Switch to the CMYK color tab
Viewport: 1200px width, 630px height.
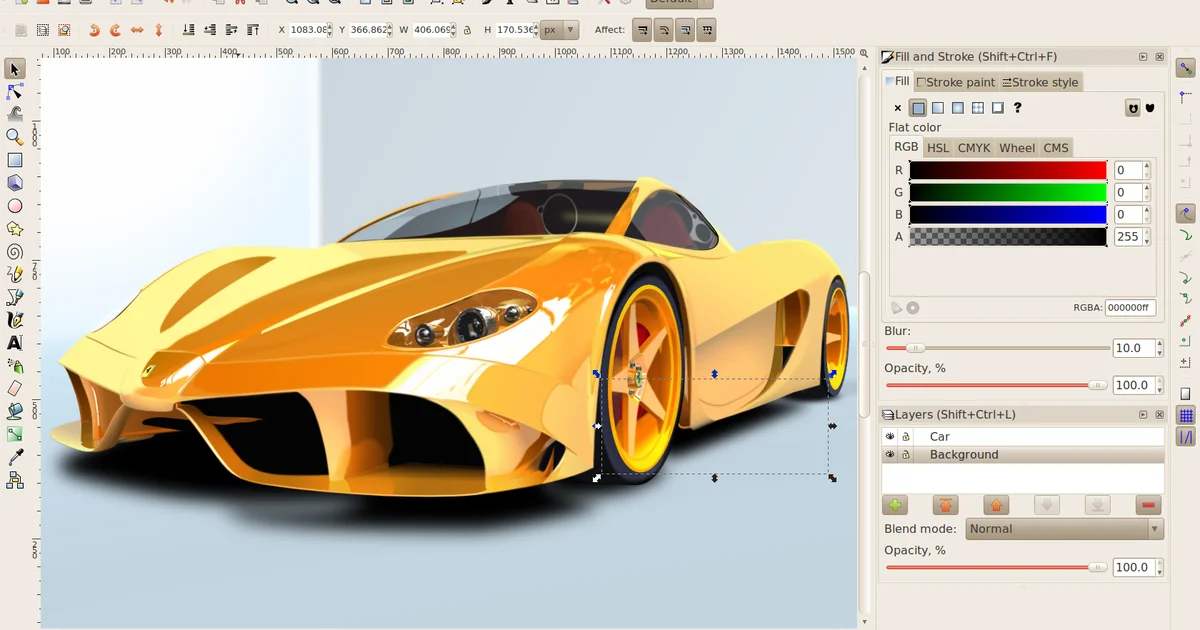pos(973,148)
